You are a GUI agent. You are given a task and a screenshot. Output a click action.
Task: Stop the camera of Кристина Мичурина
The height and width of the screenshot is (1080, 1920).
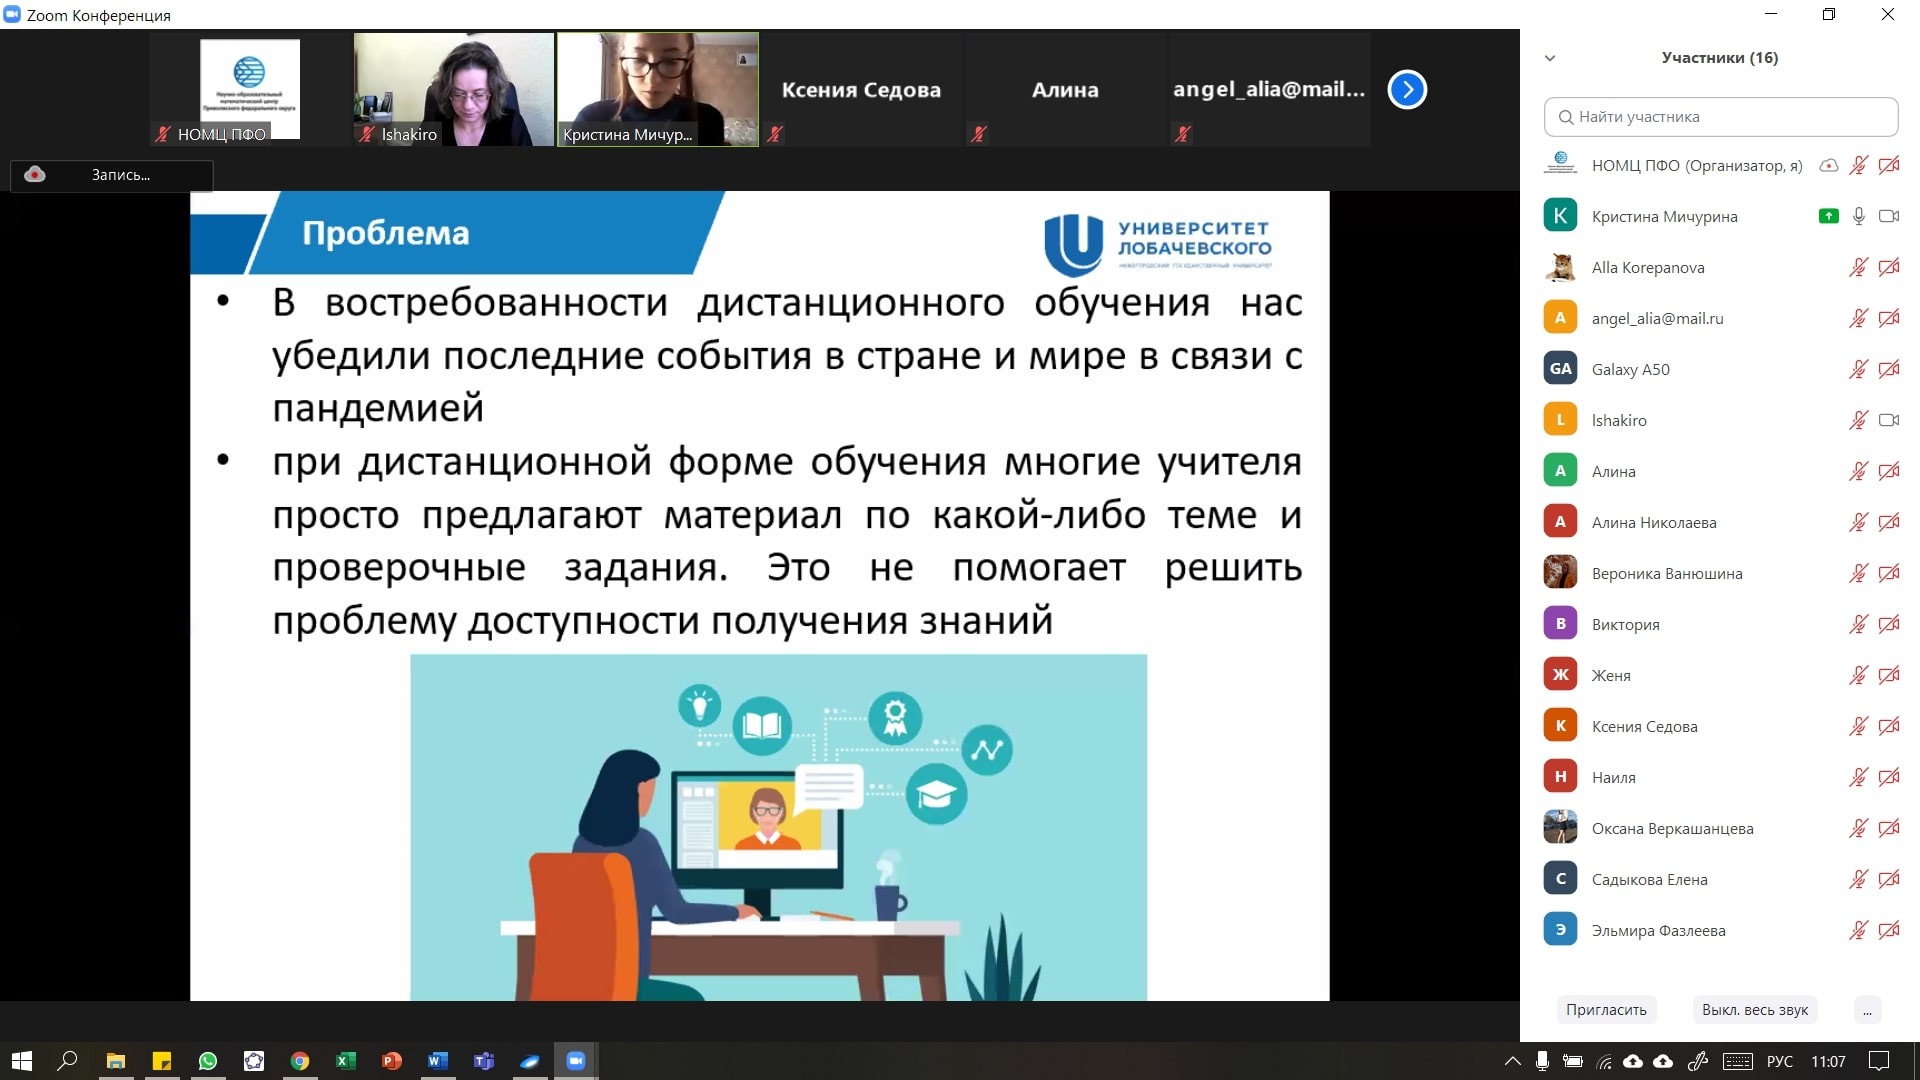pyautogui.click(x=1888, y=216)
